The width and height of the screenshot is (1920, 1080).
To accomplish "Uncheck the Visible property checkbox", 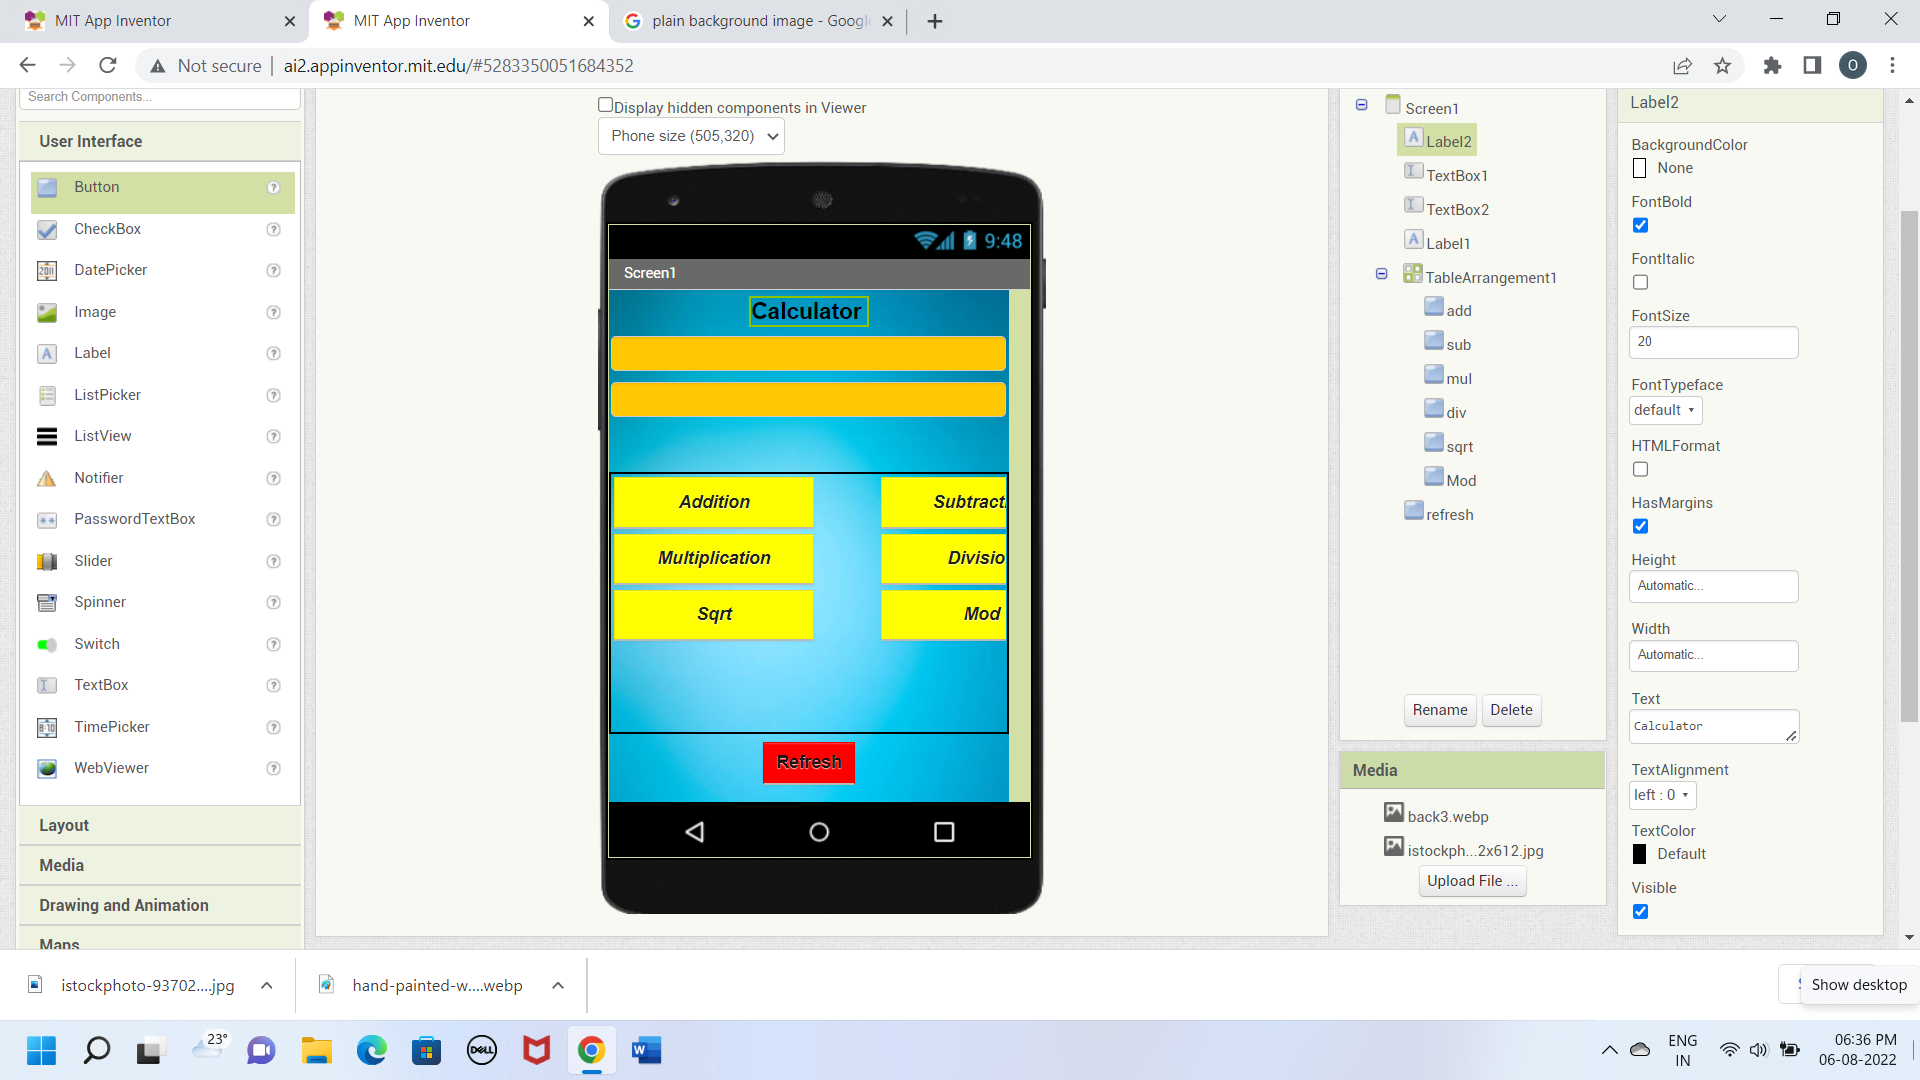I will pos(1640,911).
